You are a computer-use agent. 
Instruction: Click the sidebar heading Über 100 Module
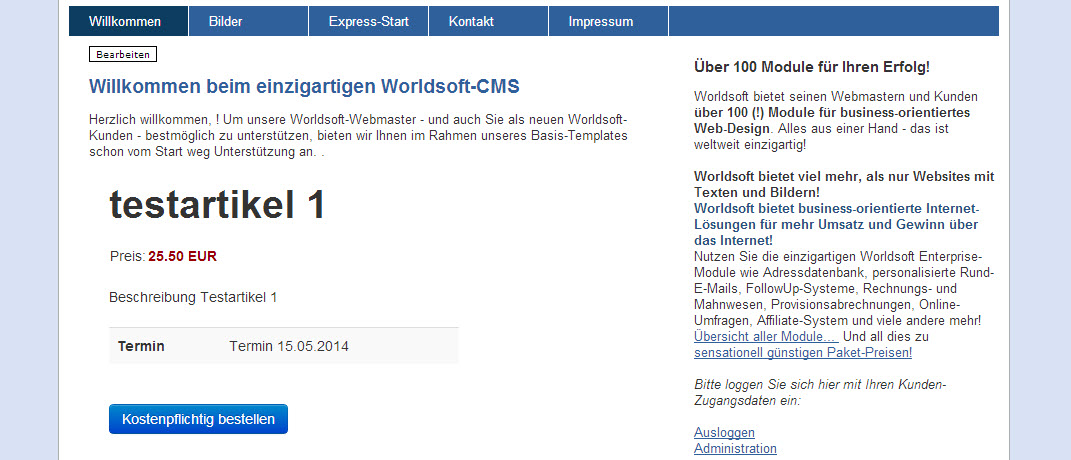click(x=811, y=67)
